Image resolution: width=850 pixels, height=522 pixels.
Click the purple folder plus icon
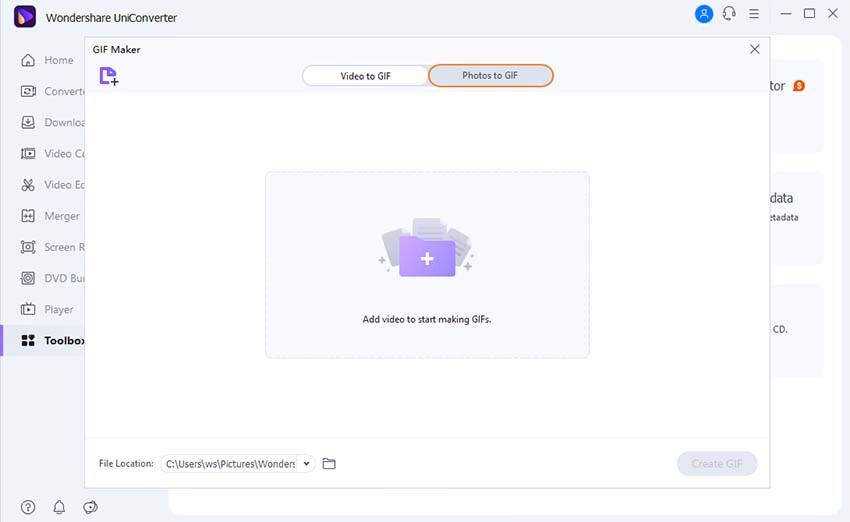[x=427, y=257]
